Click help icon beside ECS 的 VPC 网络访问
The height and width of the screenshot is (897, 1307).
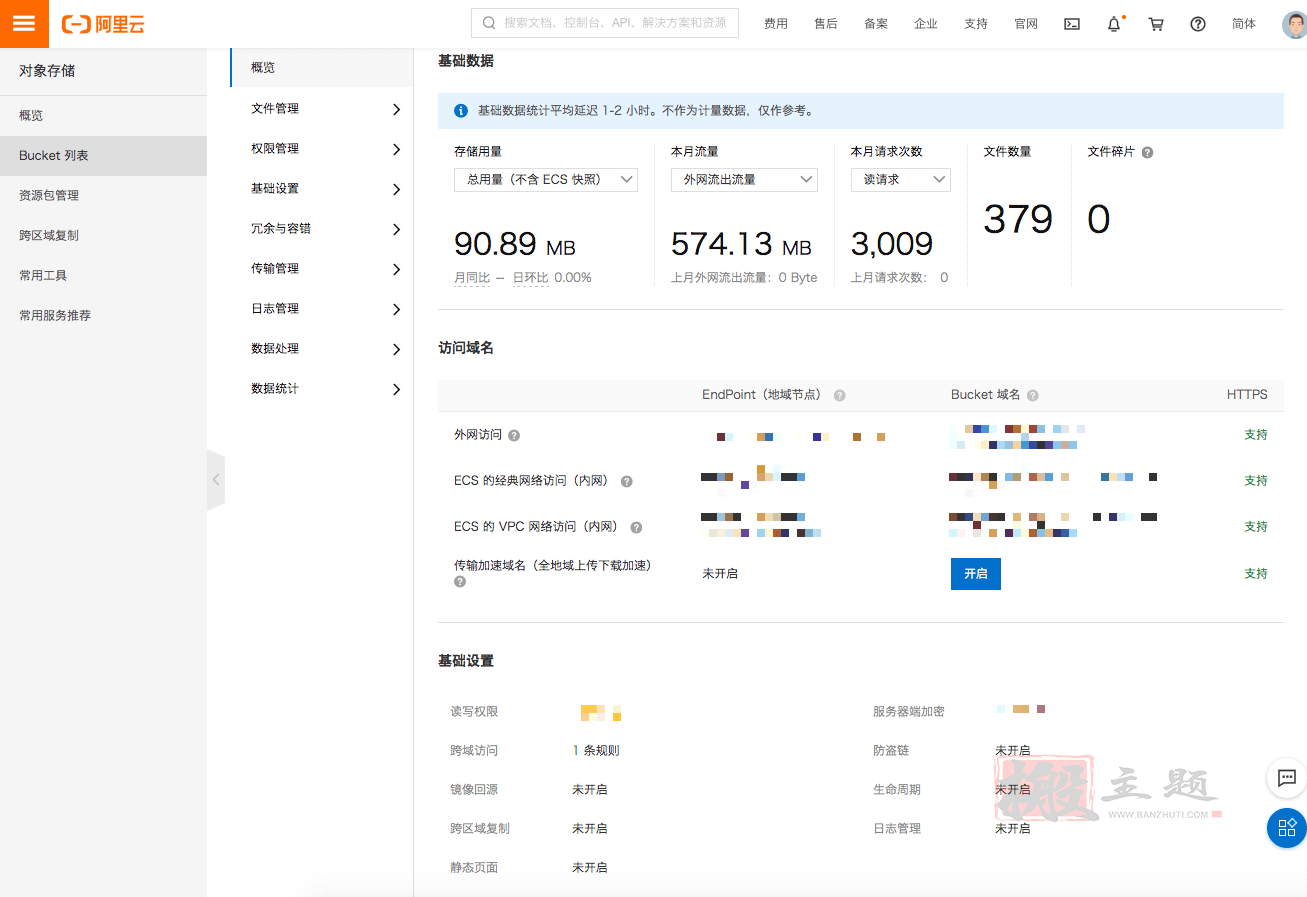[636, 527]
